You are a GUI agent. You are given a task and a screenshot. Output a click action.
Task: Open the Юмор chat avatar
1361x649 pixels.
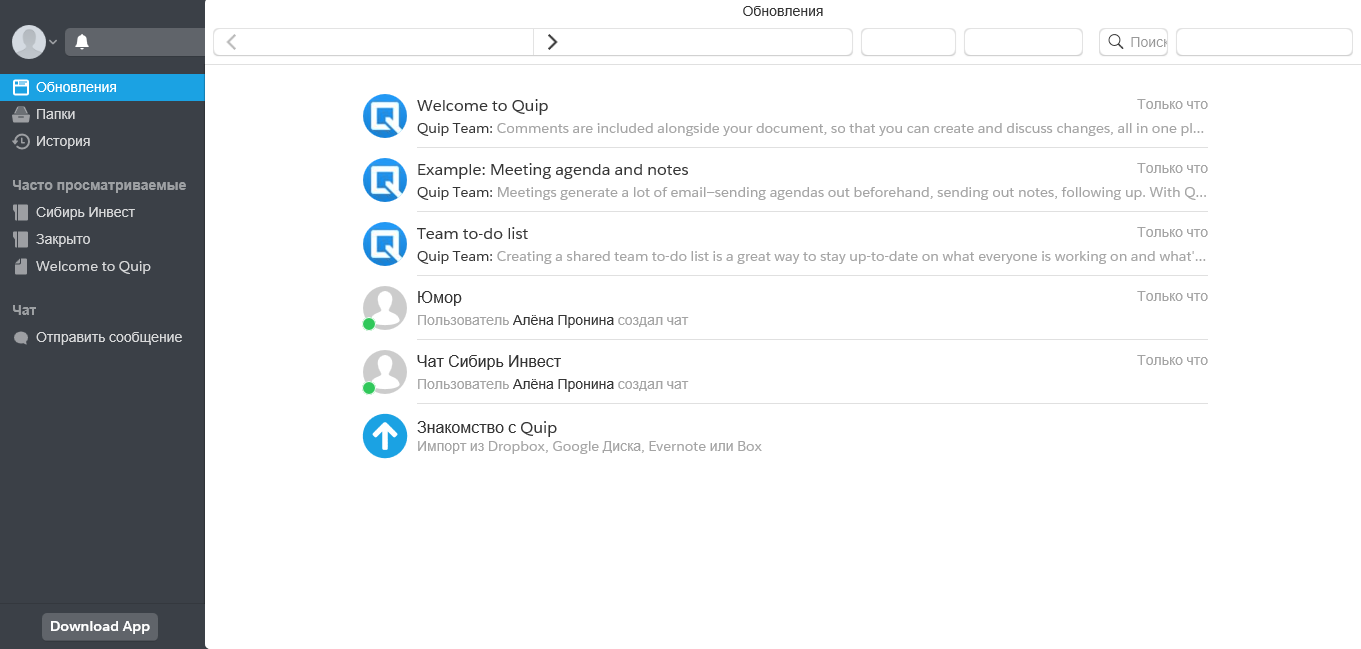(x=385, y=308)
